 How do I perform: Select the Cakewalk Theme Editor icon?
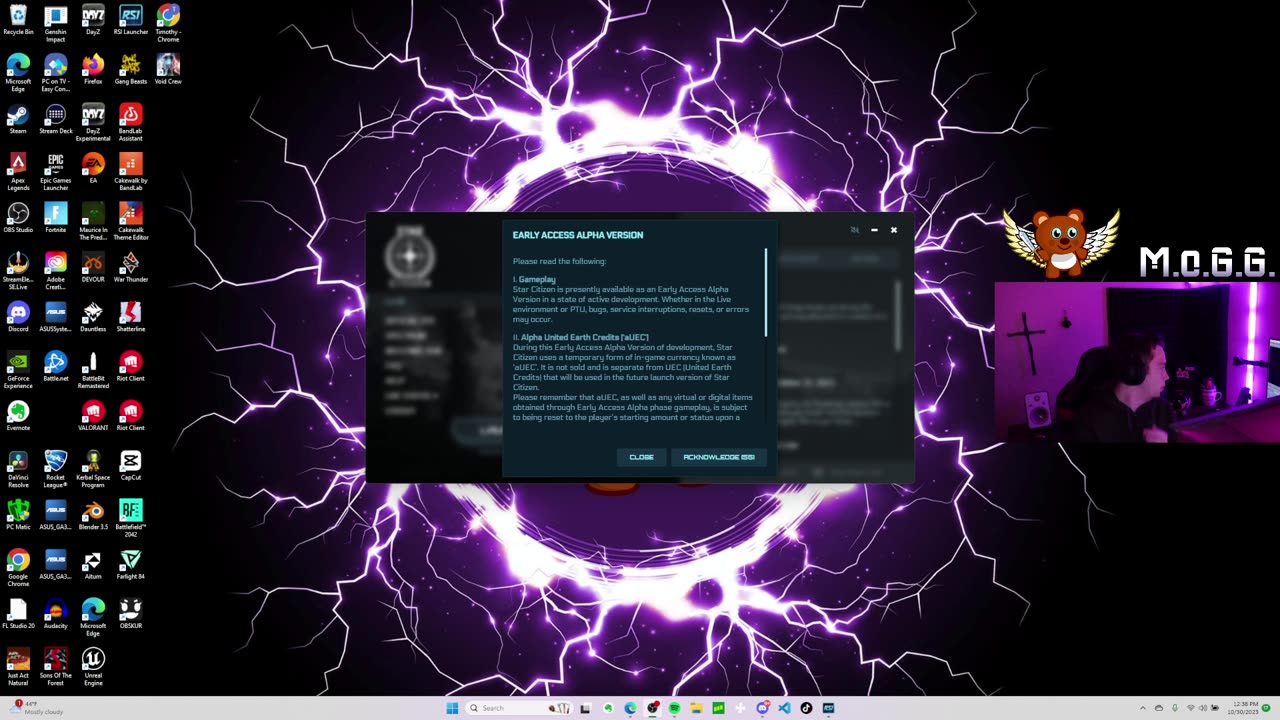pyautogui.click(x=130, y=222)
